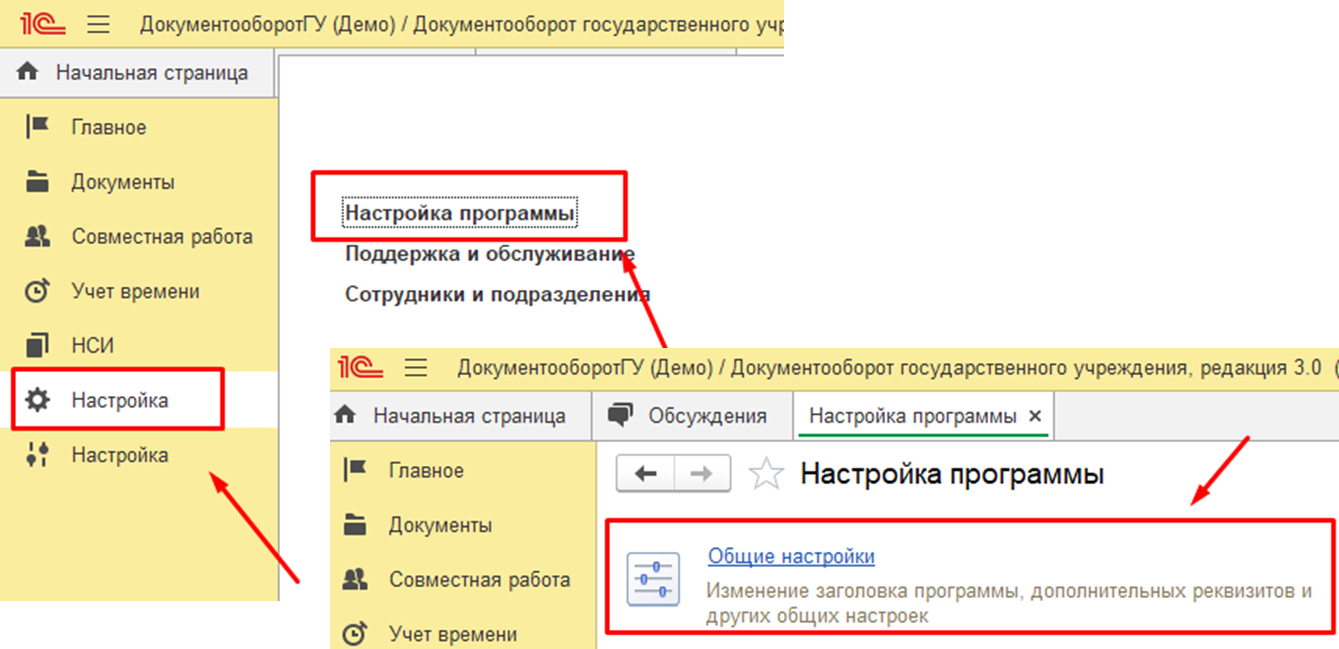
Task: Click the sliders icon of the lower Настройка
Action: (x=37, y=455)
